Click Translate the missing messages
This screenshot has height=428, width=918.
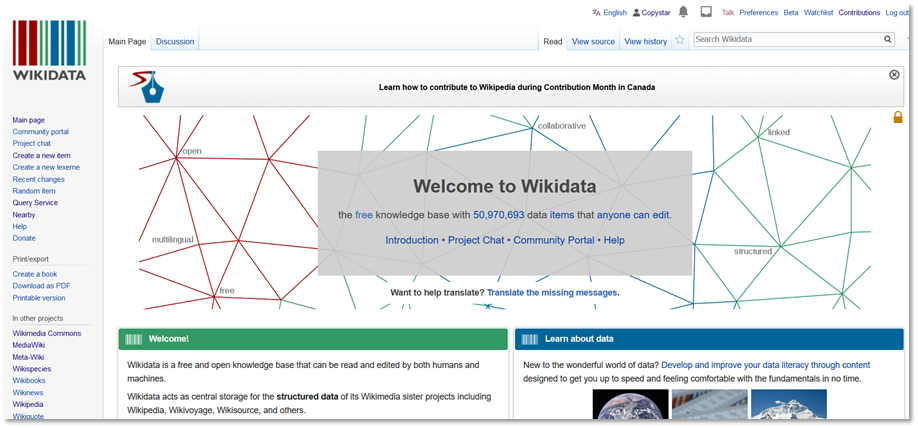point(552,292)
